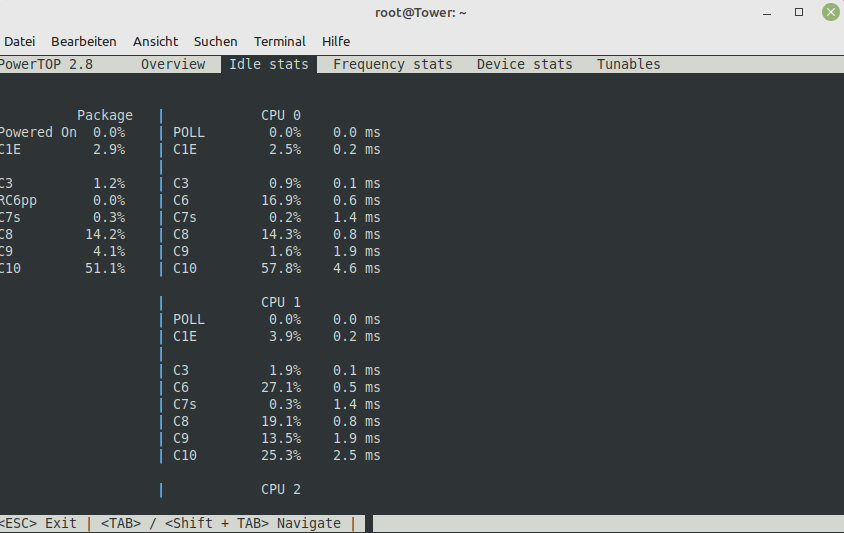The image size is (844, 533).
Task: Click Package C10 value 51.1%
Action: click(105, 268)
